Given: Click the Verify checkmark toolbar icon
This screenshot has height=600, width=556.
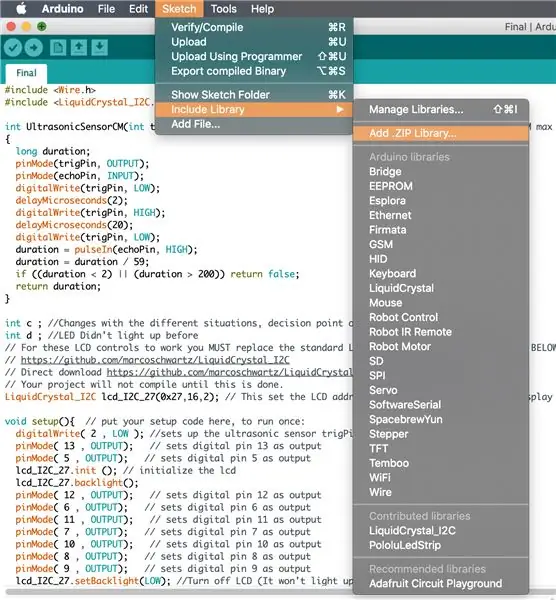Looking at the screenshot, I should point(13,48).
